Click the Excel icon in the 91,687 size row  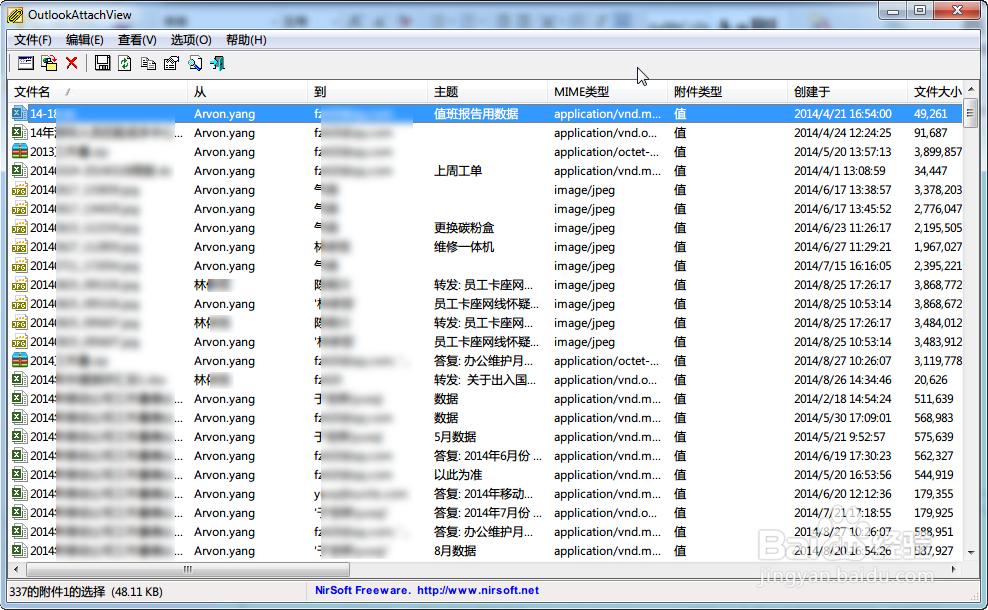click(x=20, y=133)
